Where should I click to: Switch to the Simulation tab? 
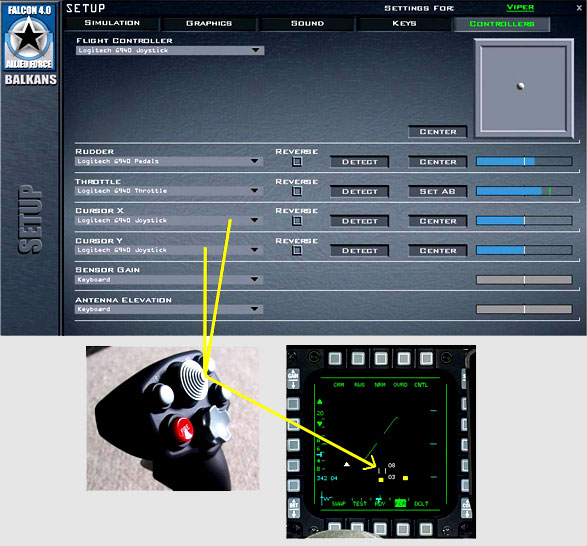112,23
